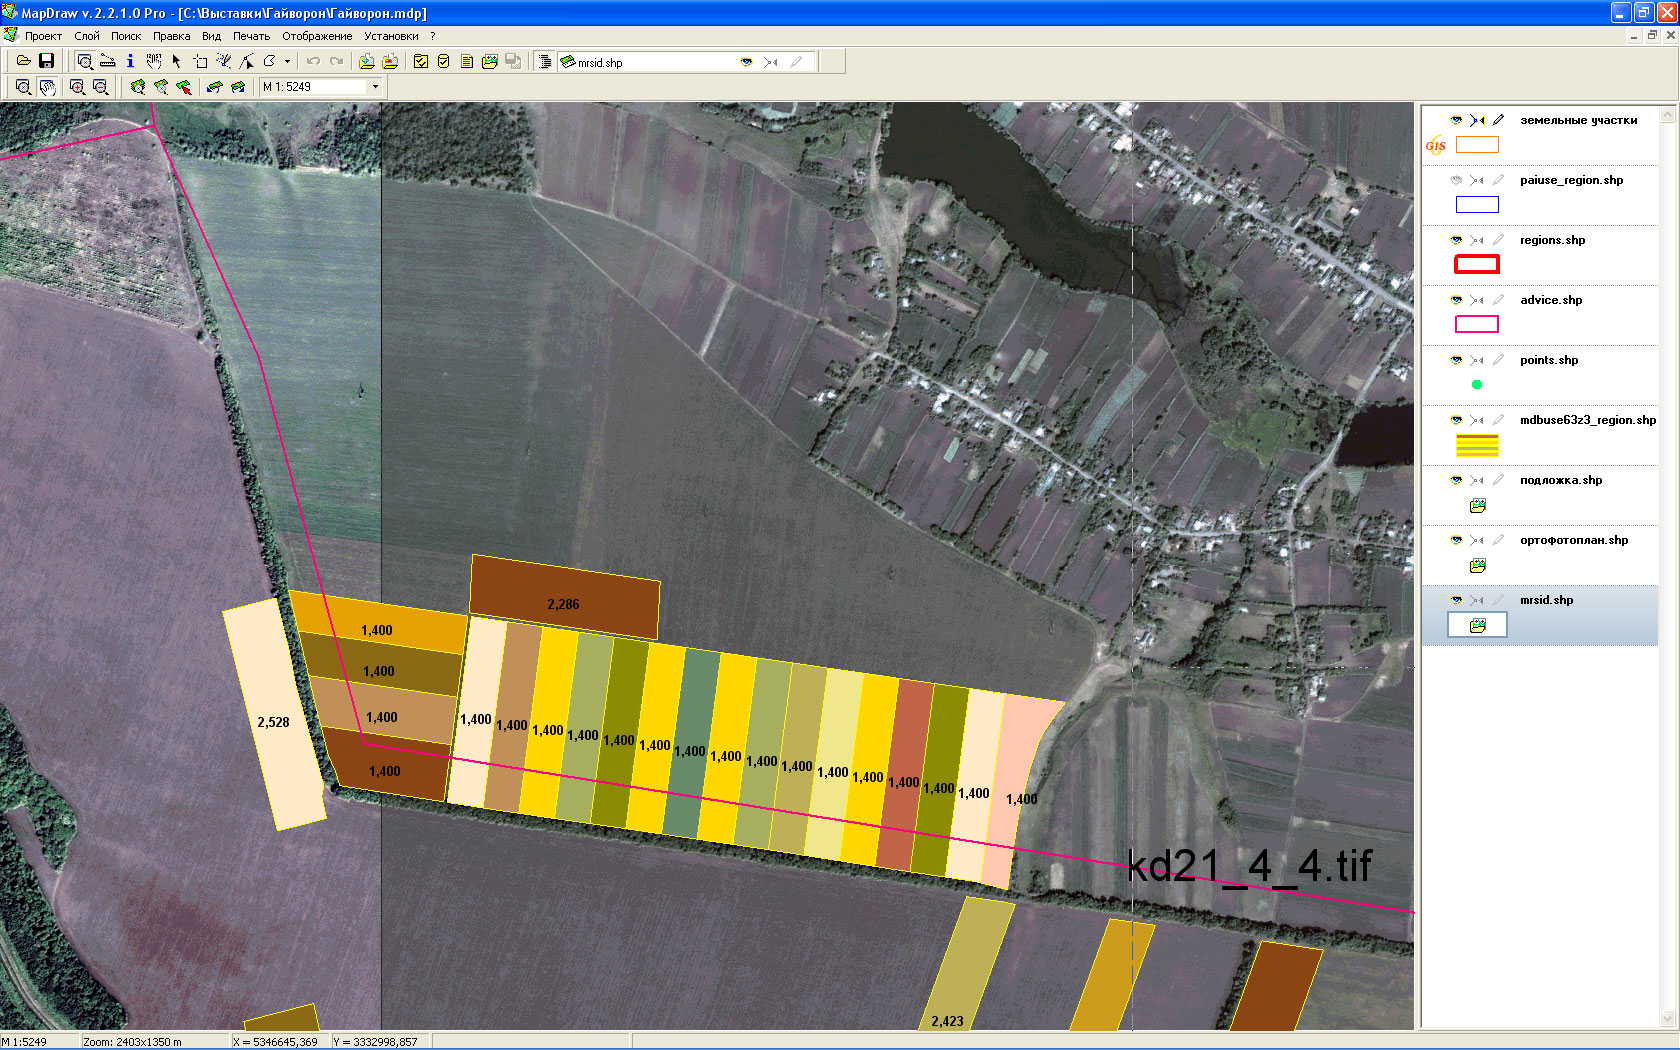Click the red regions.shp style swatch

[1477, 264]
